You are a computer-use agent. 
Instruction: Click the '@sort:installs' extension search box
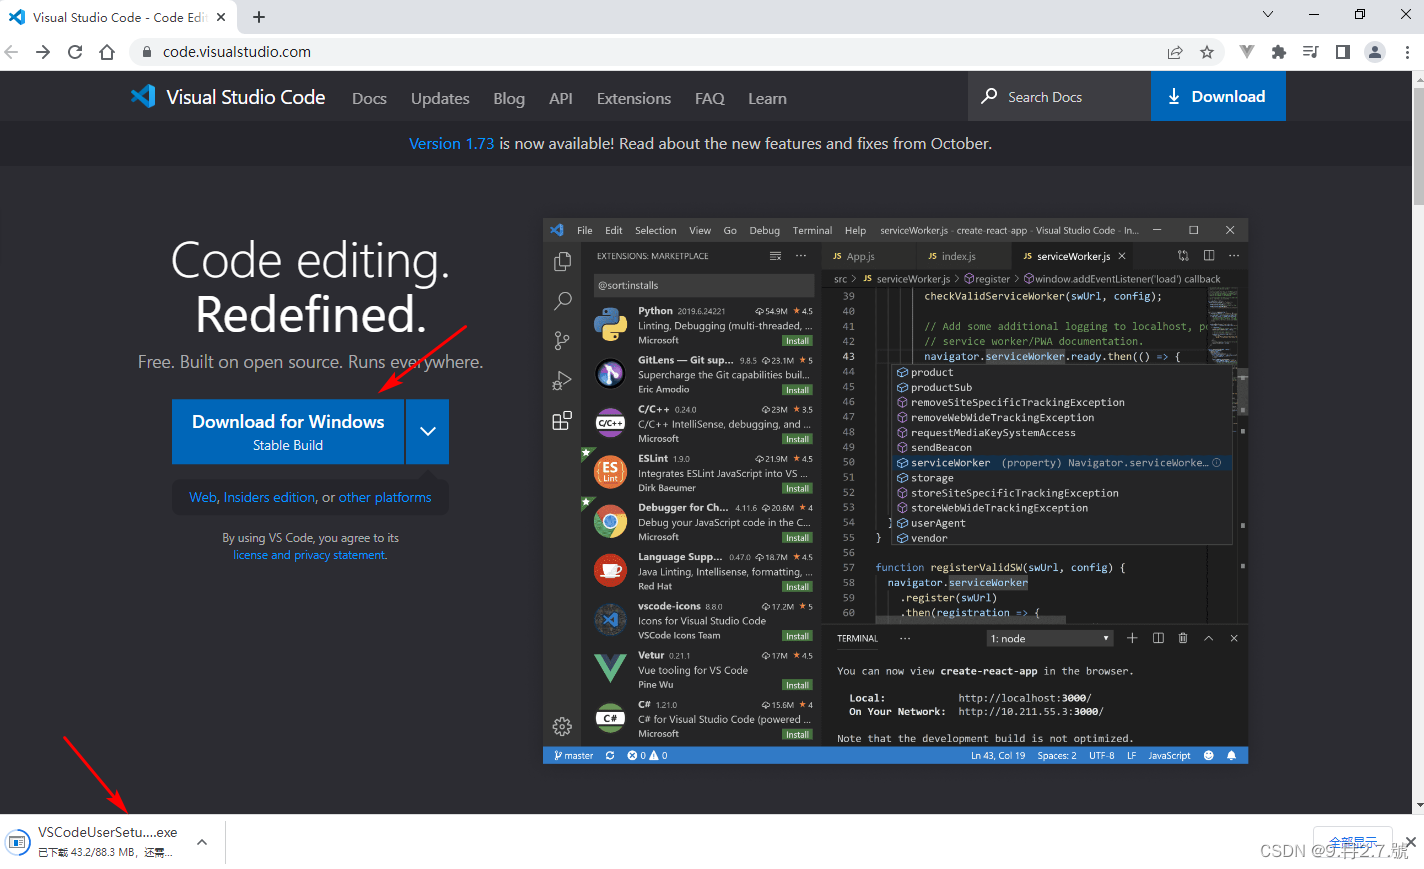pos(703,285)
